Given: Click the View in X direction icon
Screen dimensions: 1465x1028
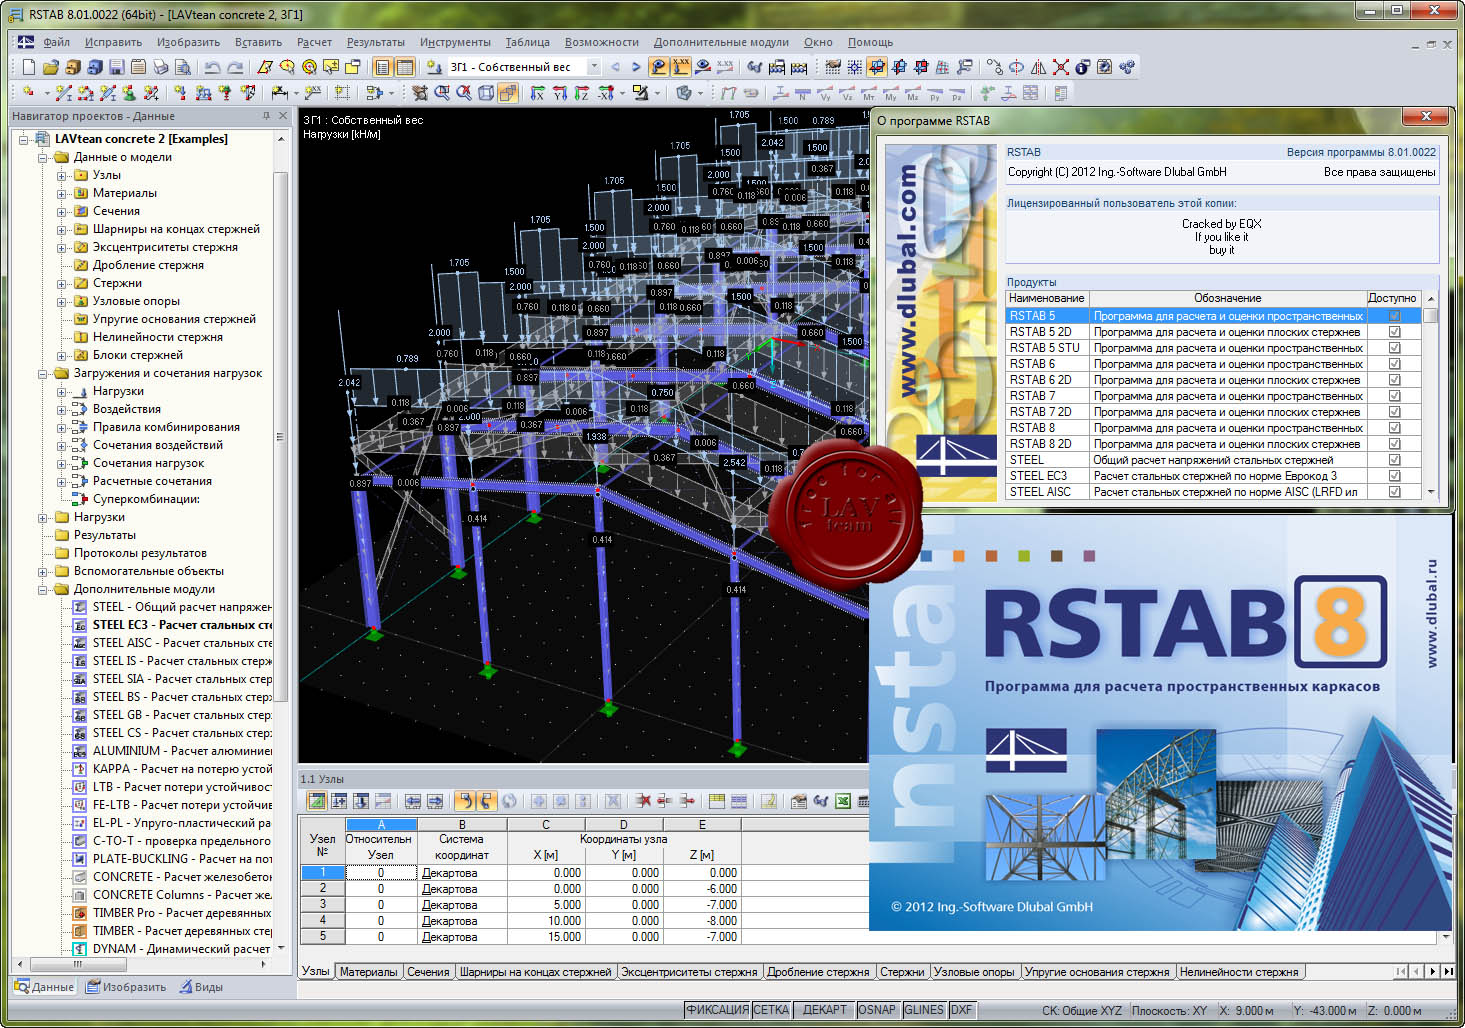Looking at the screenshot, I should click(537, 93).
